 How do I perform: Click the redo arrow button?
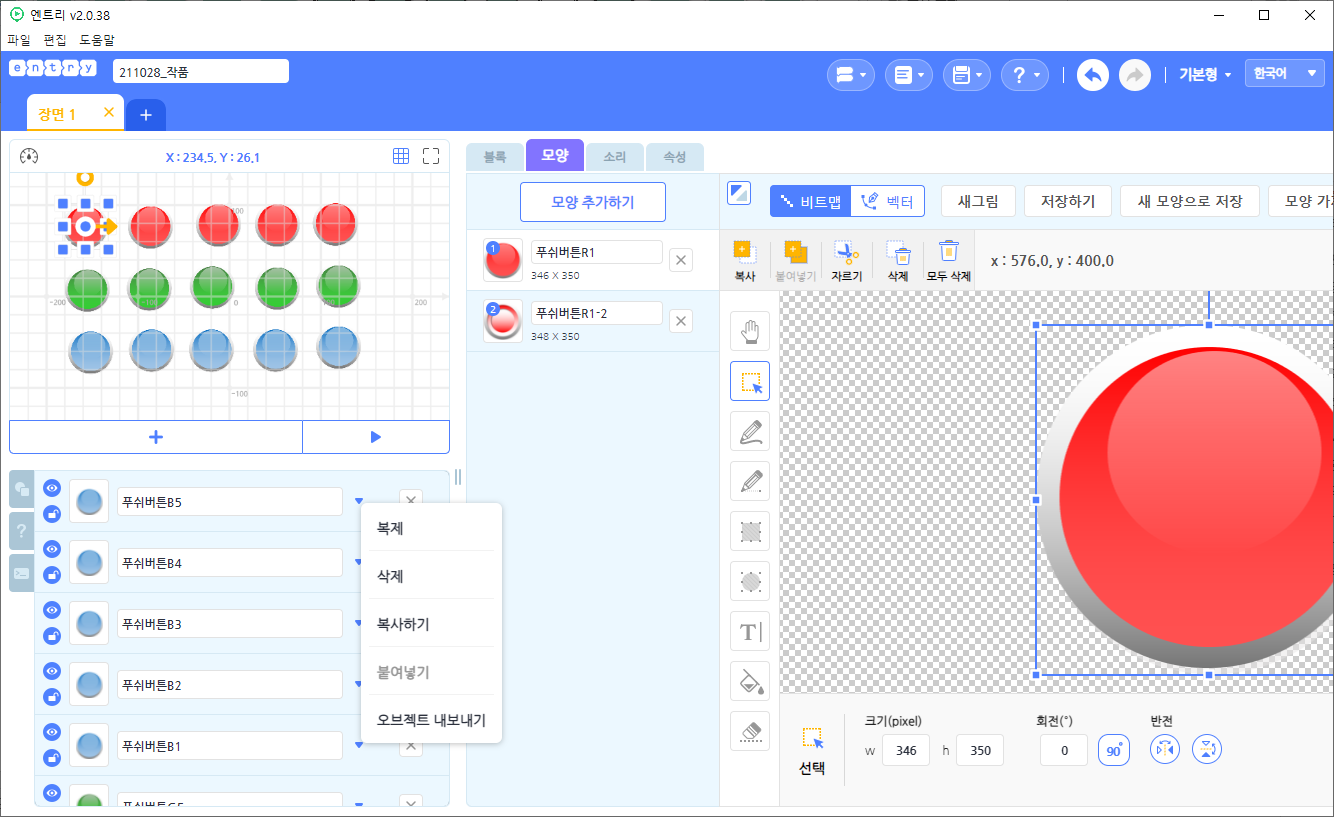[x=1134, y=75]
